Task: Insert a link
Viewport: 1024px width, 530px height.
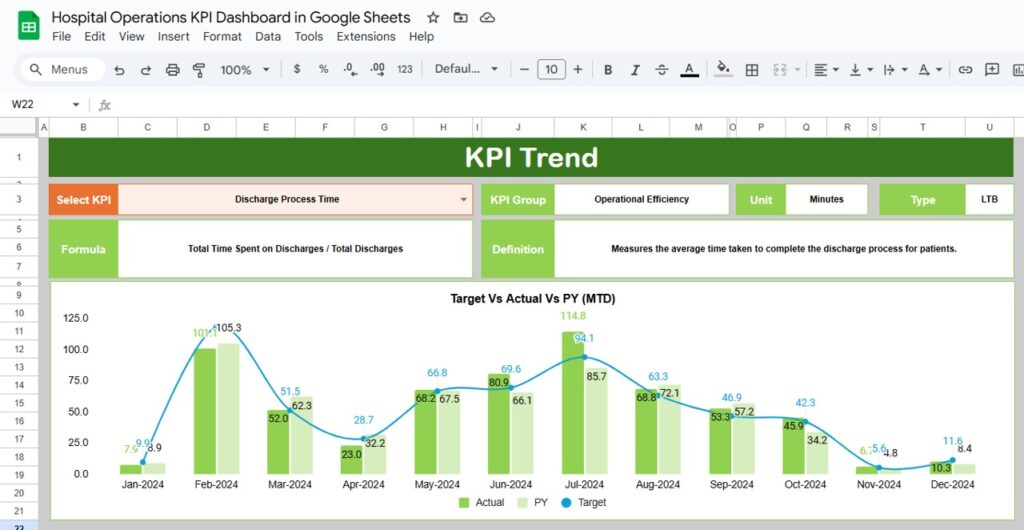Action: tap(965, 70)
